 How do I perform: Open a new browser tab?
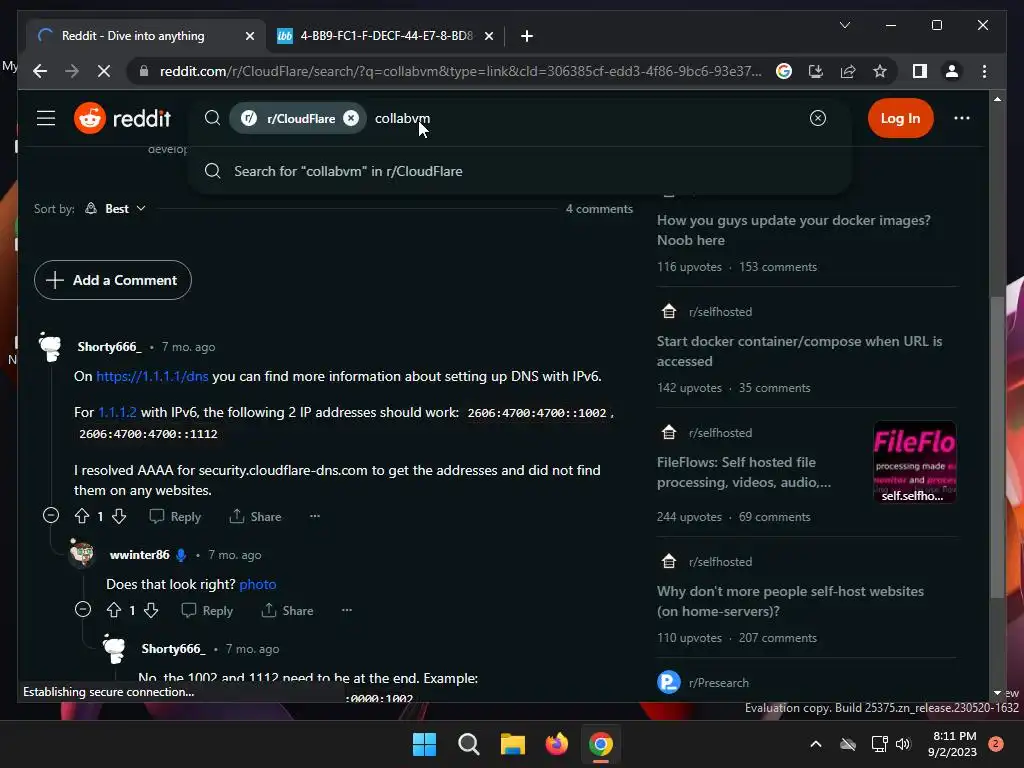pos(526,37)
